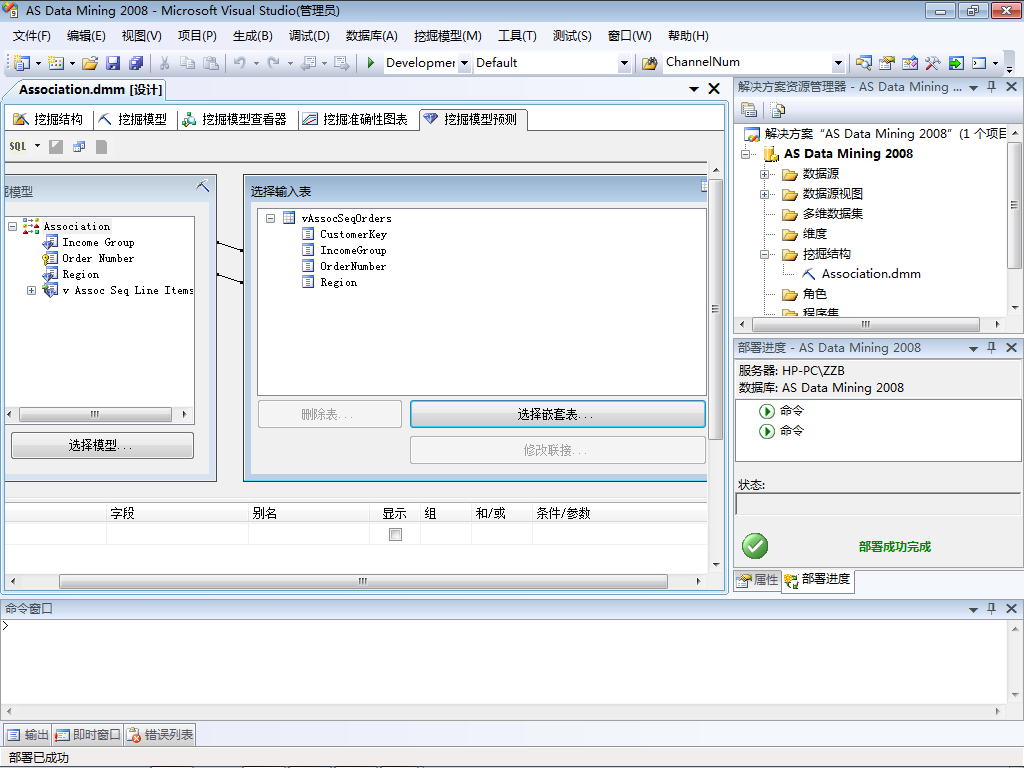Open the Properties Window toolbar icon
The width and height of the screenshot is (1024, 768).
[x=886, y=63]
